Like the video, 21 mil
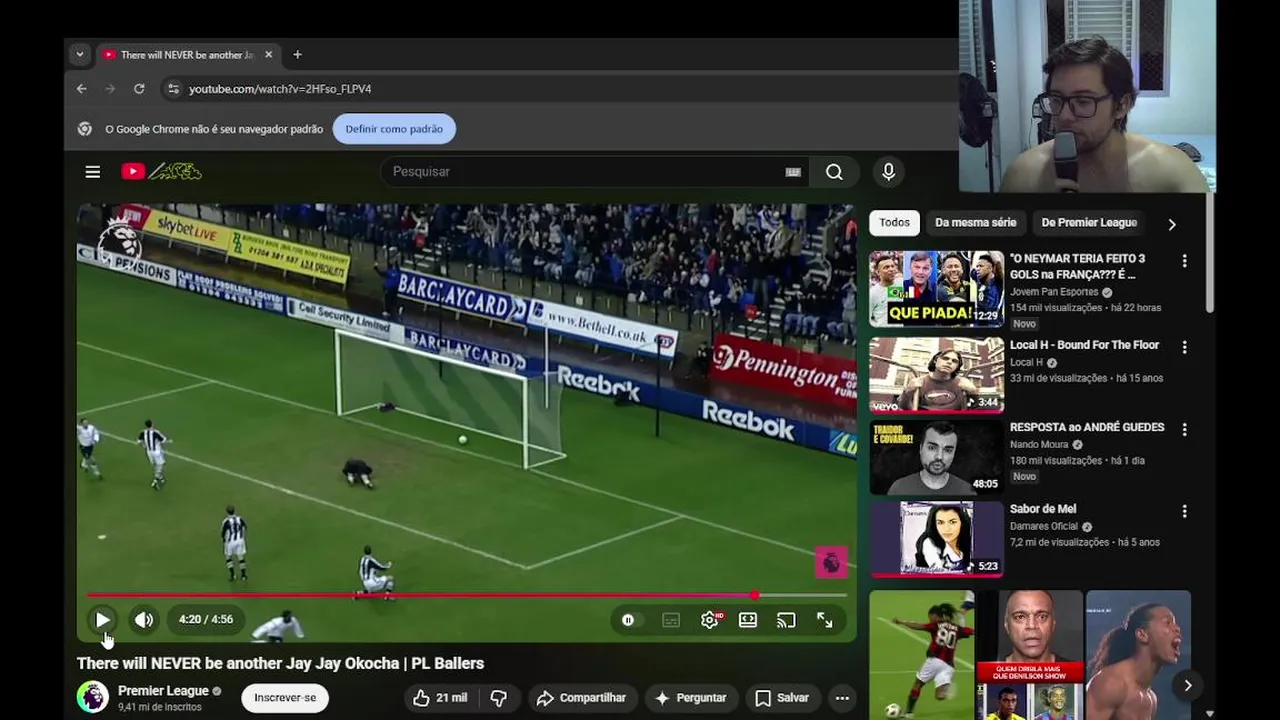This screenshot has height=720, width=1280. point(440,698)
